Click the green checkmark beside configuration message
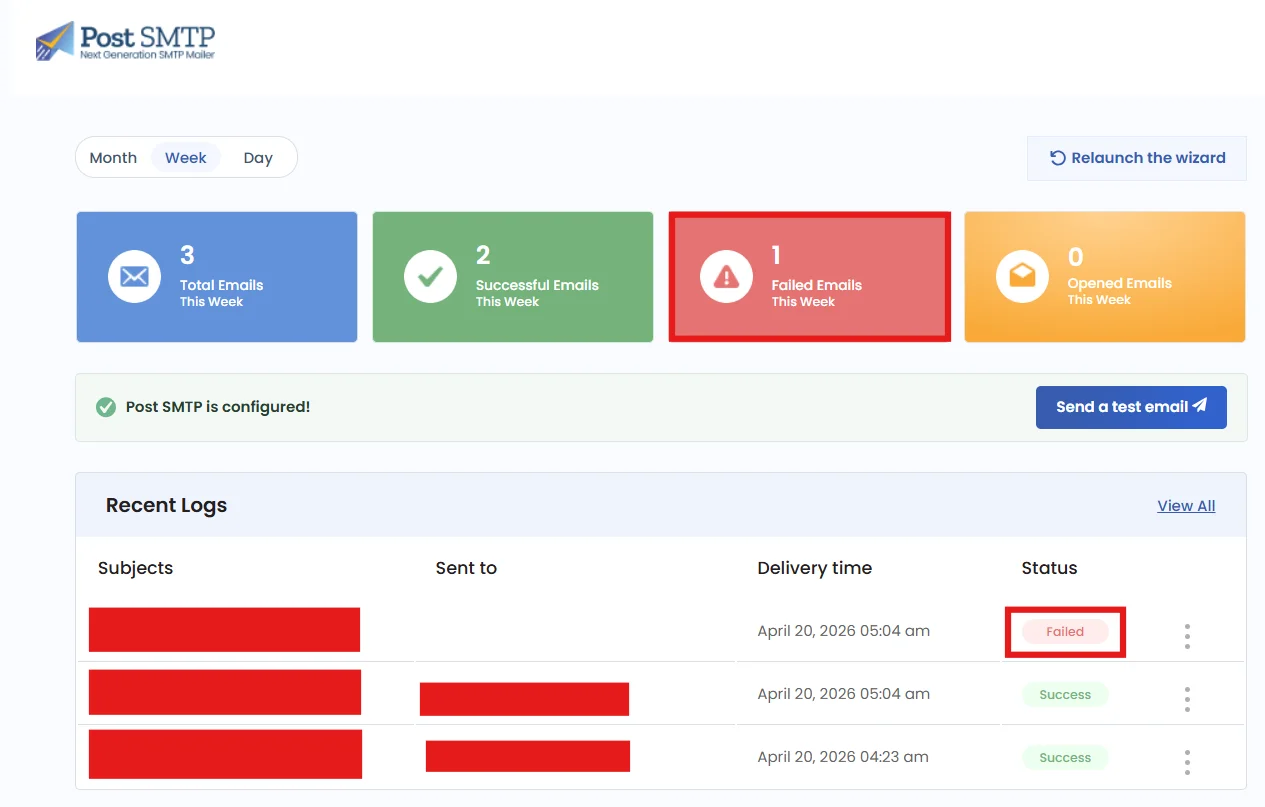 (x=105, y=407)
